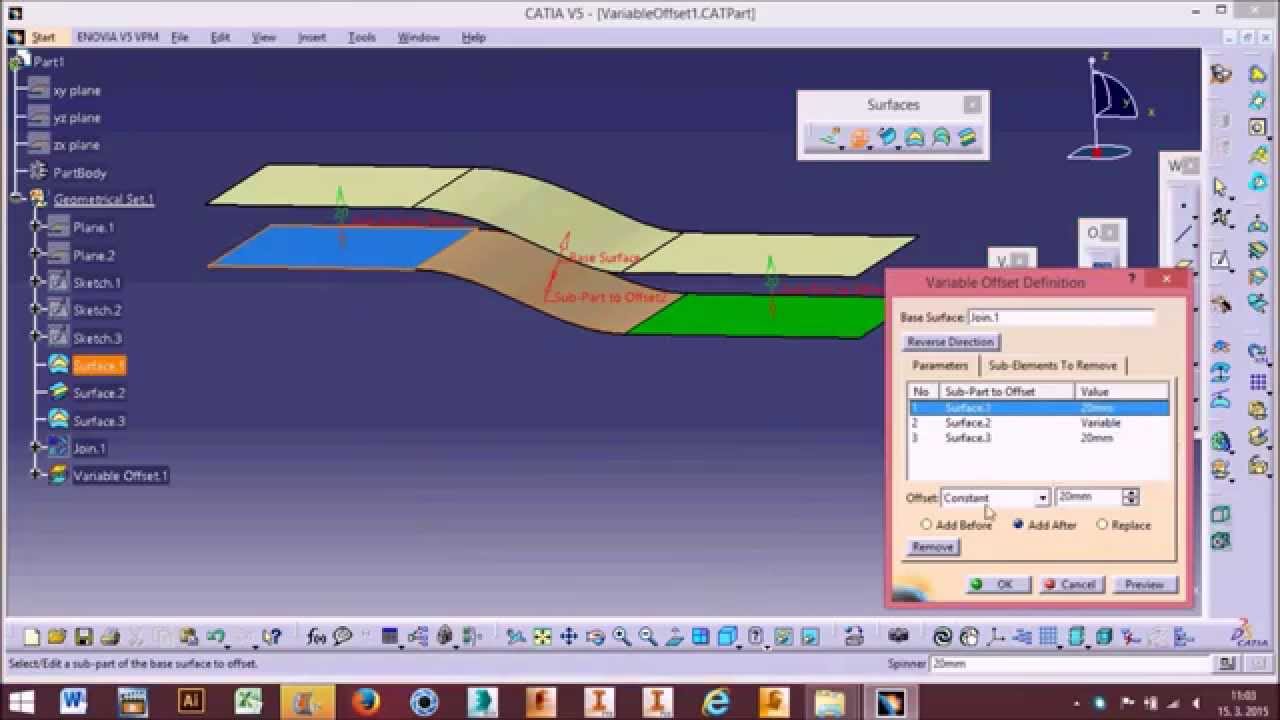Click the Print icon in bottom toolbar
This screenshot has width=1280, height=720.
pyautogui.click(x=110, y=636)
